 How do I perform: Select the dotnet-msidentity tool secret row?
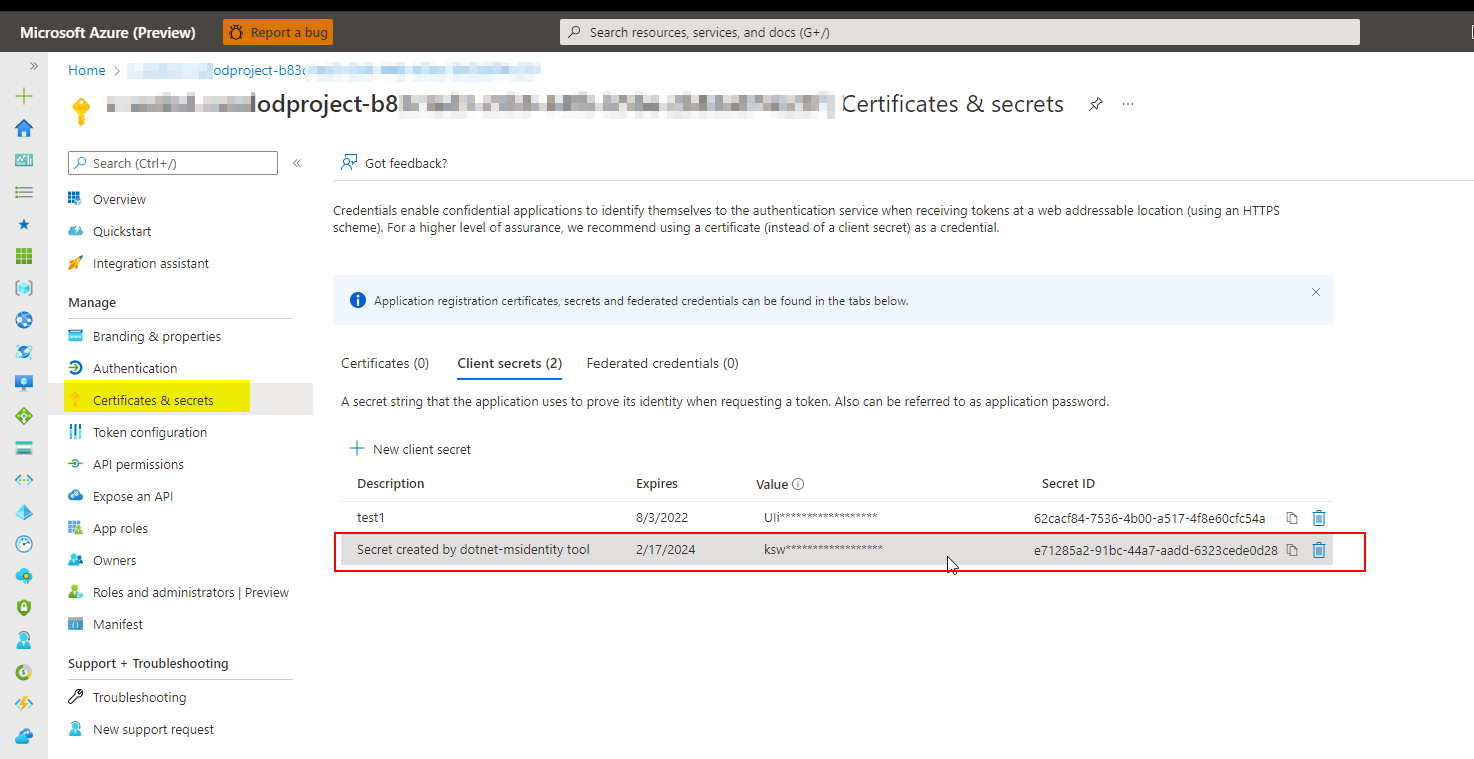[x=837, y=550]
